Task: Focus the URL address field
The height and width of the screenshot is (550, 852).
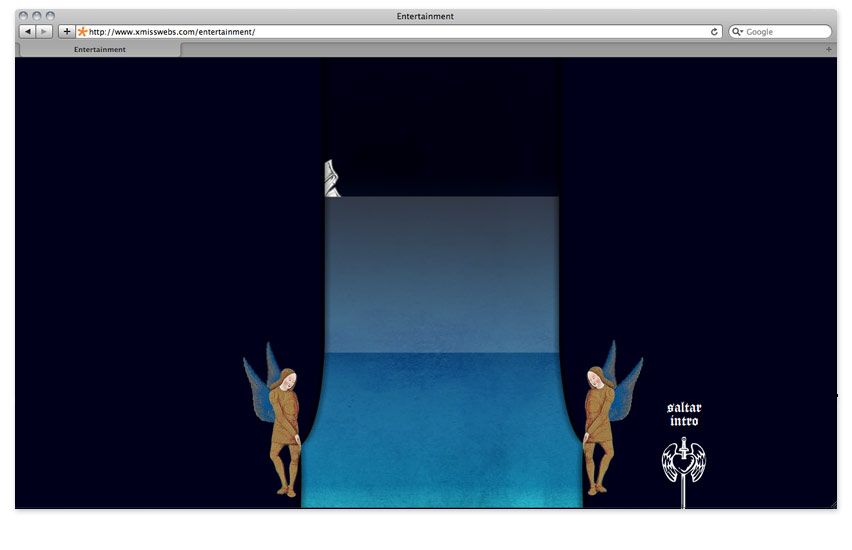Action: 399,32
